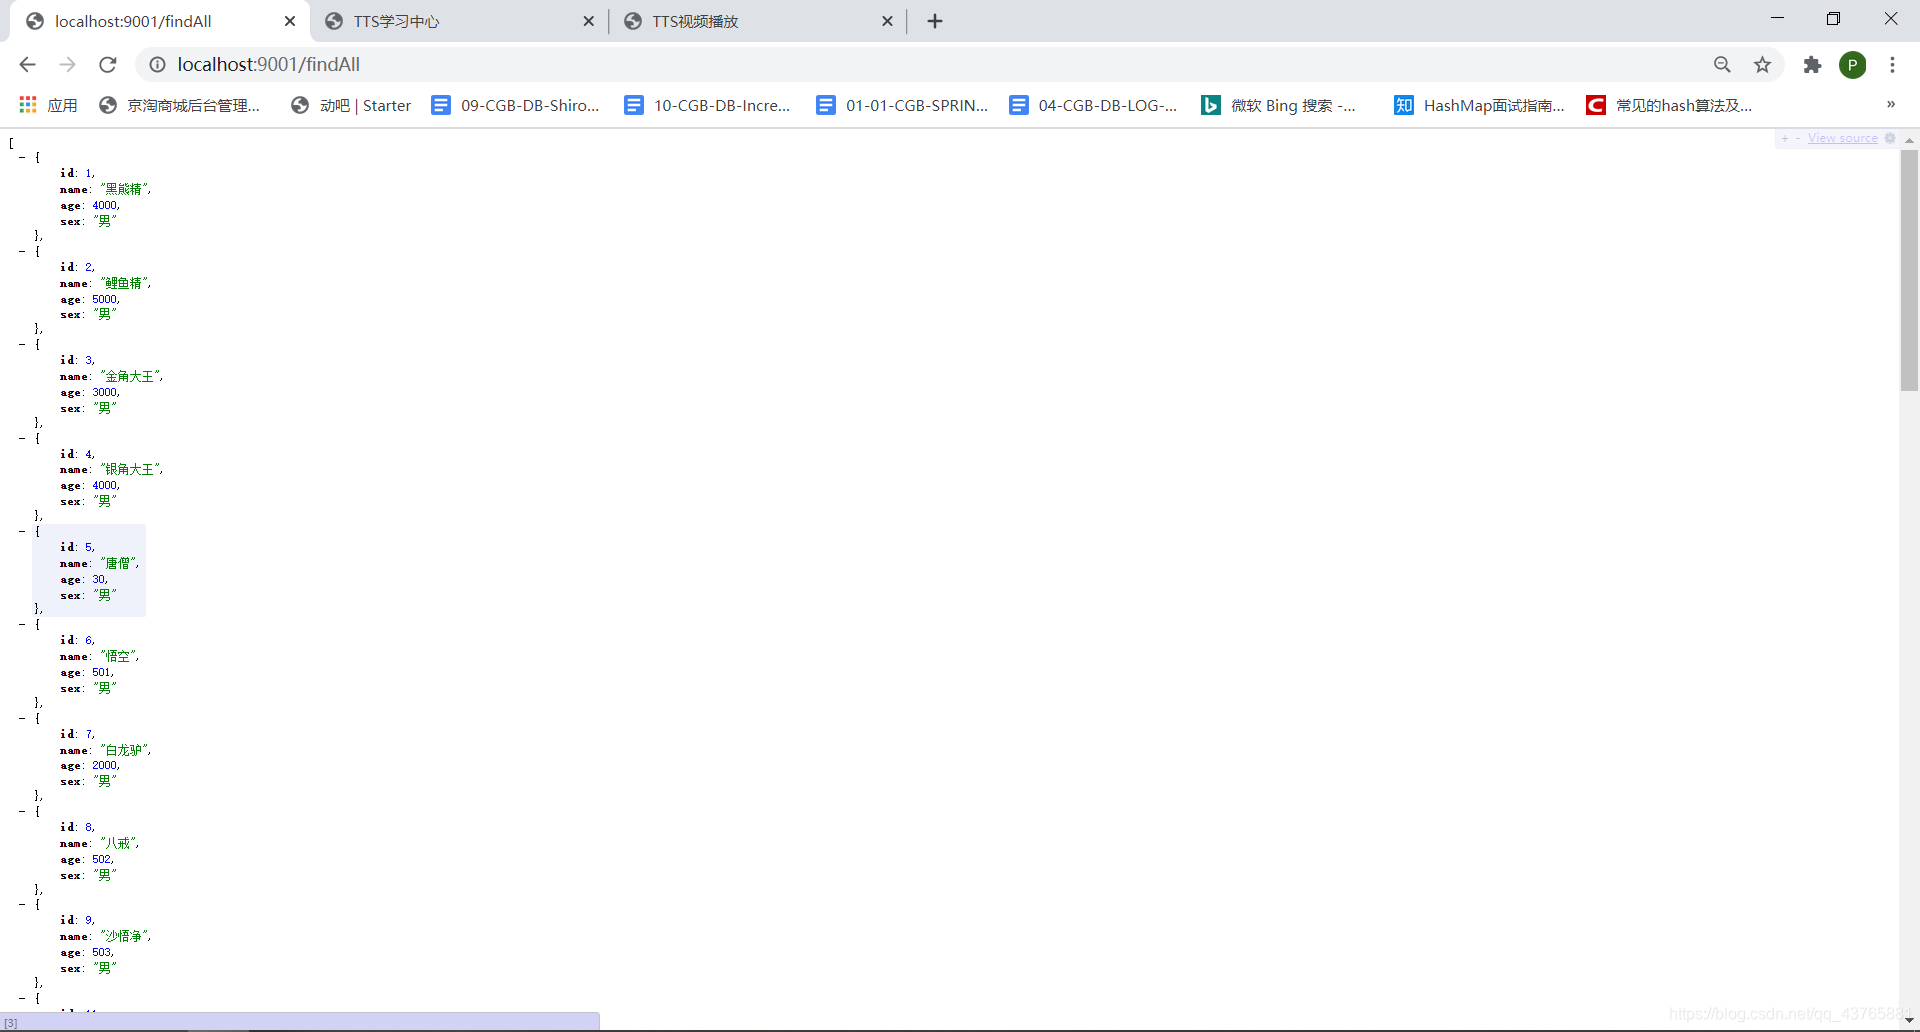Open the zoom magnifier in address bar
Screen dimensions: 1920x1032
(1722, 65)
